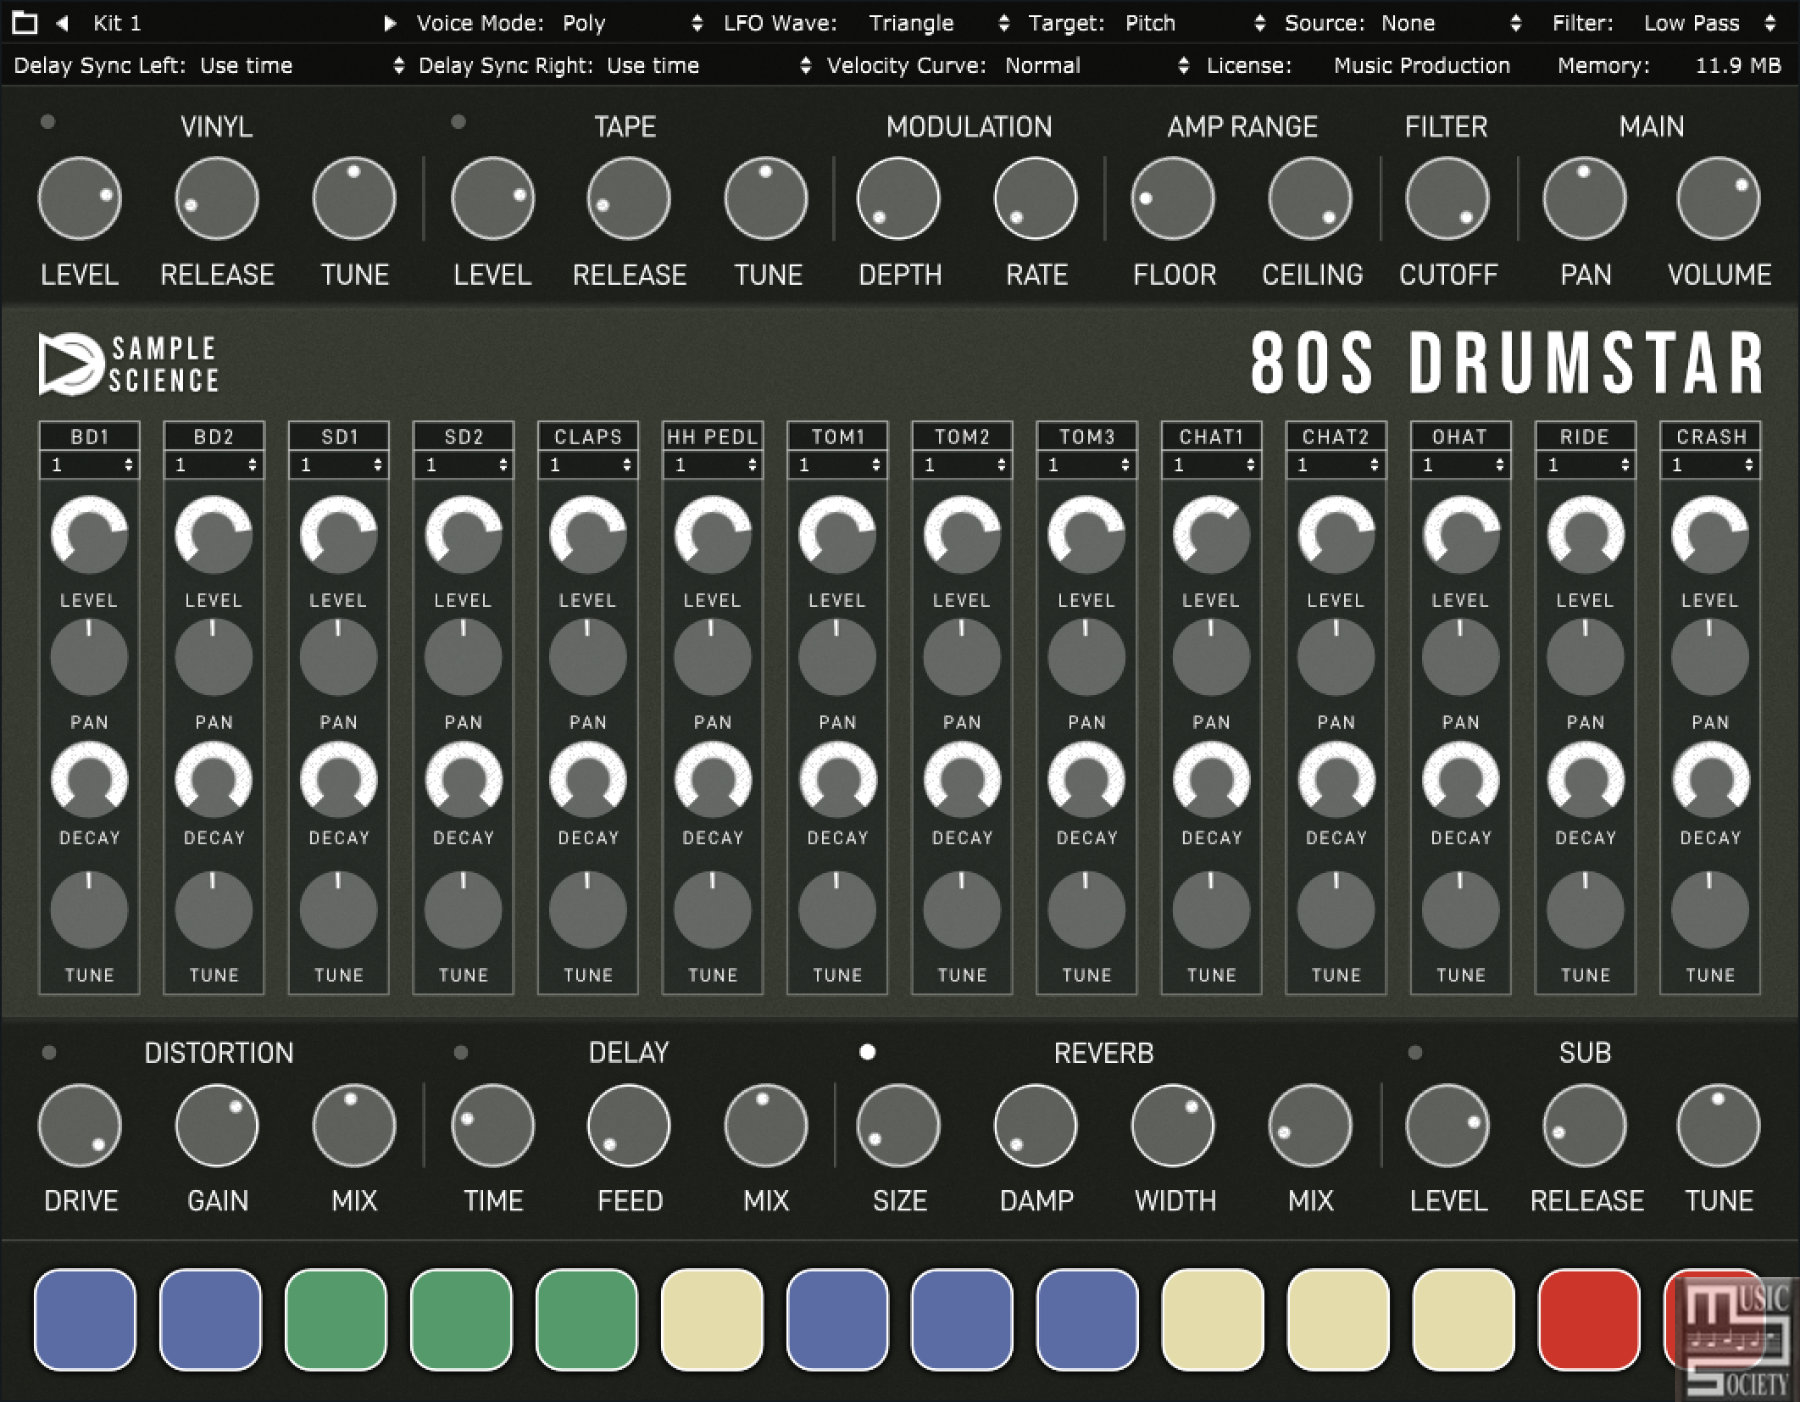Click the Sub RELEASE knob
The height and width of the screenshot is (1402, 1800).
coord(1584,1125)
